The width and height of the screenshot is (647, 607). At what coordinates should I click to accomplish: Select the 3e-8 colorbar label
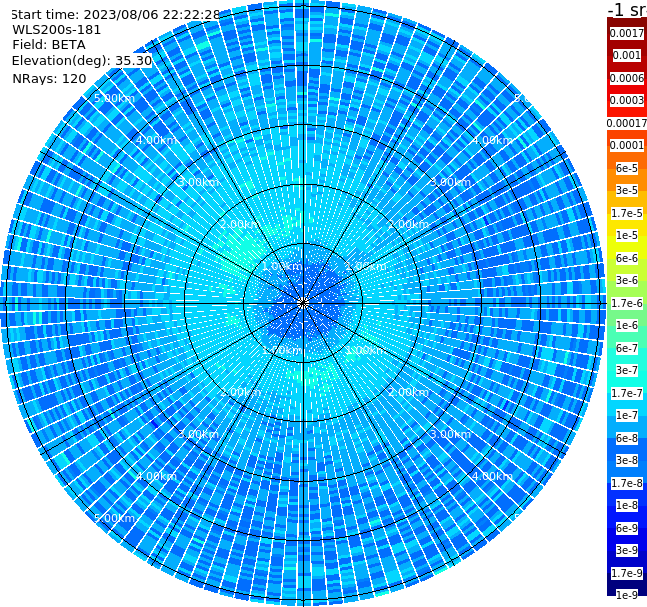[627, 460]
